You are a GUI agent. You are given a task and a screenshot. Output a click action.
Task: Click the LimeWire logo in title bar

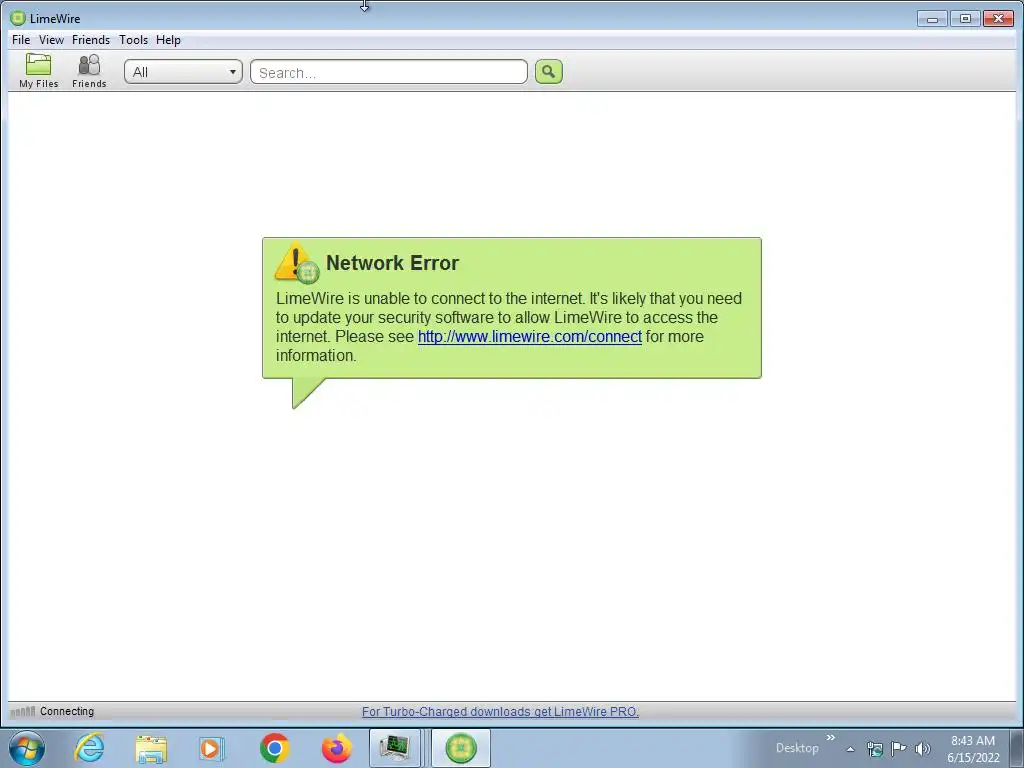(18, 18)
